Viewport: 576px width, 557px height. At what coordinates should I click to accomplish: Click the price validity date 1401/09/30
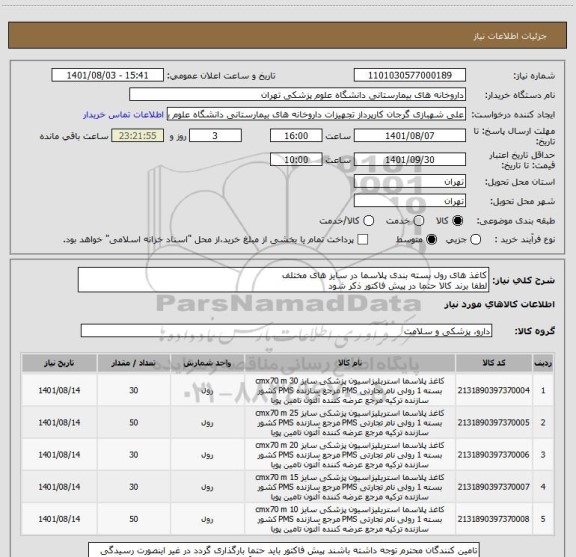click(x=410, y=159)
